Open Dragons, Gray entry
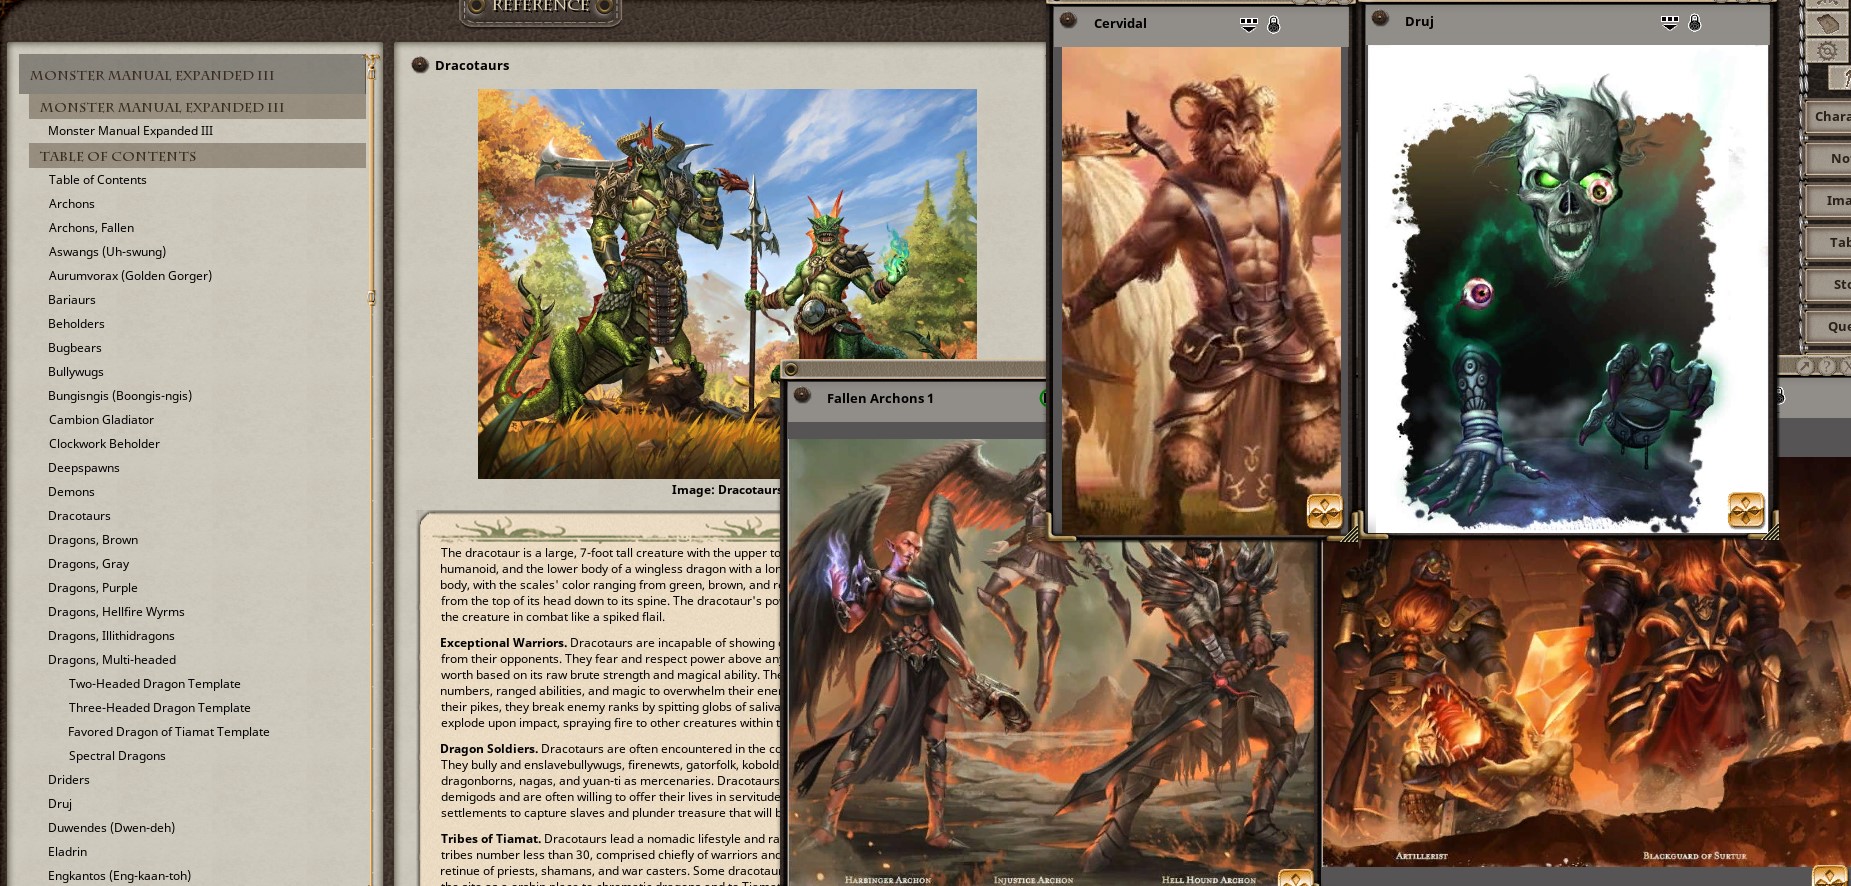 (x=89, y=564)
